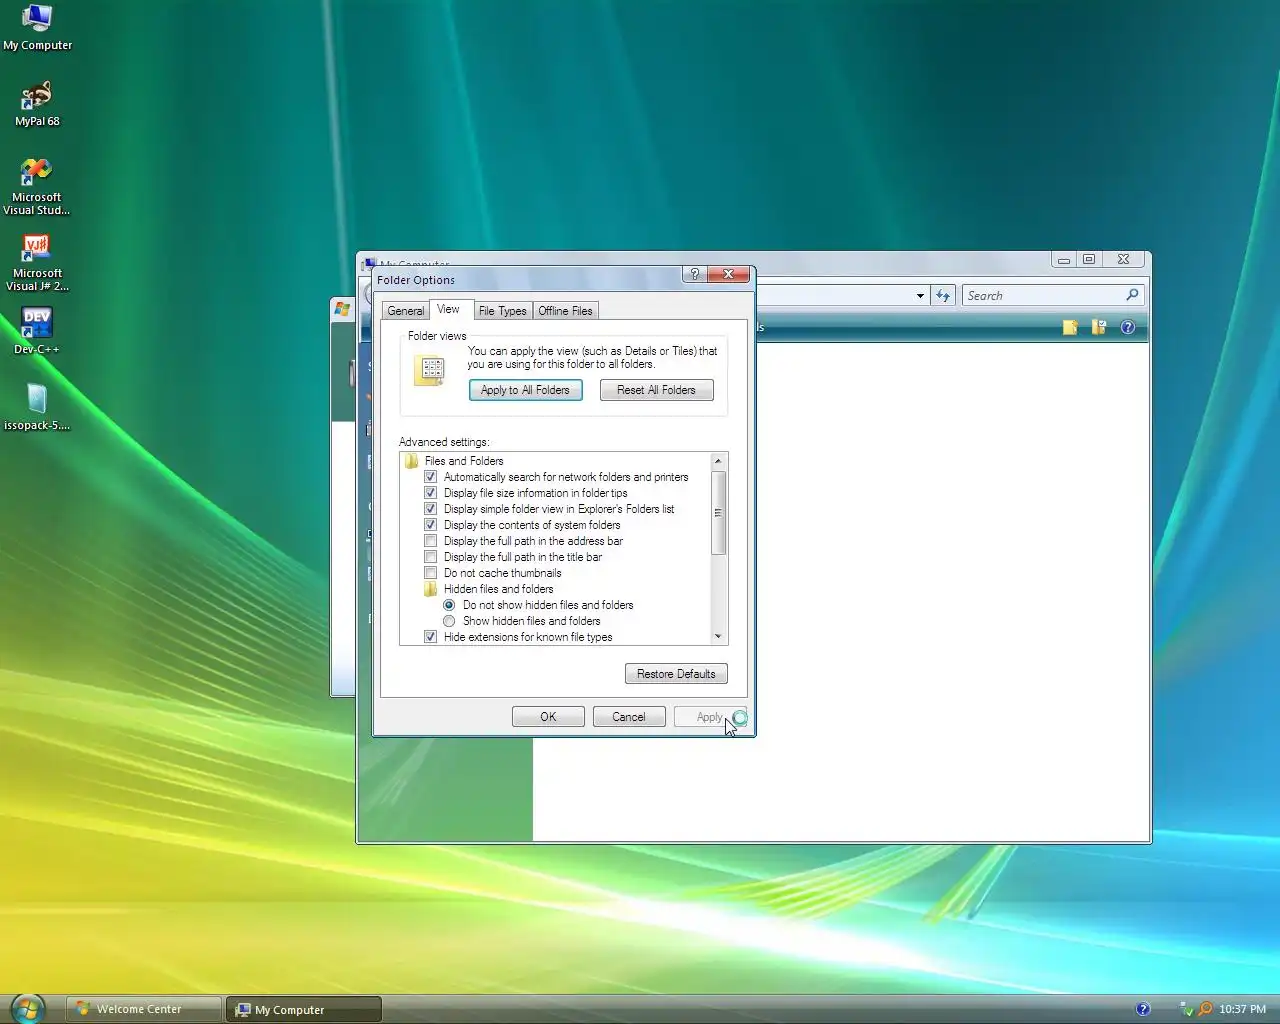Uncheck Hide extensions for known file types
1280x1024 pixels.
431,637
